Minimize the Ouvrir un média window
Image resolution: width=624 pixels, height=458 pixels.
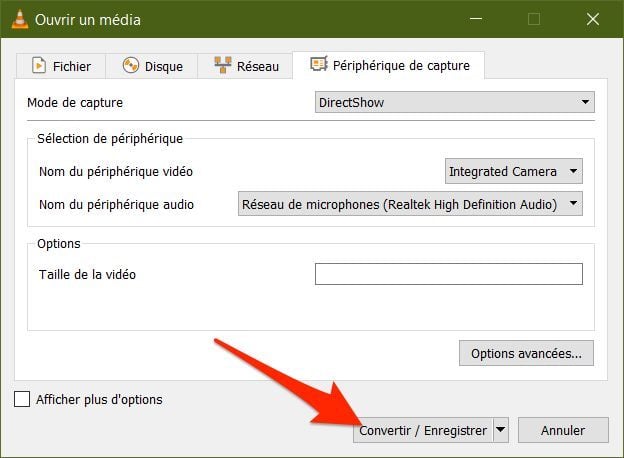tap(476, 19)
